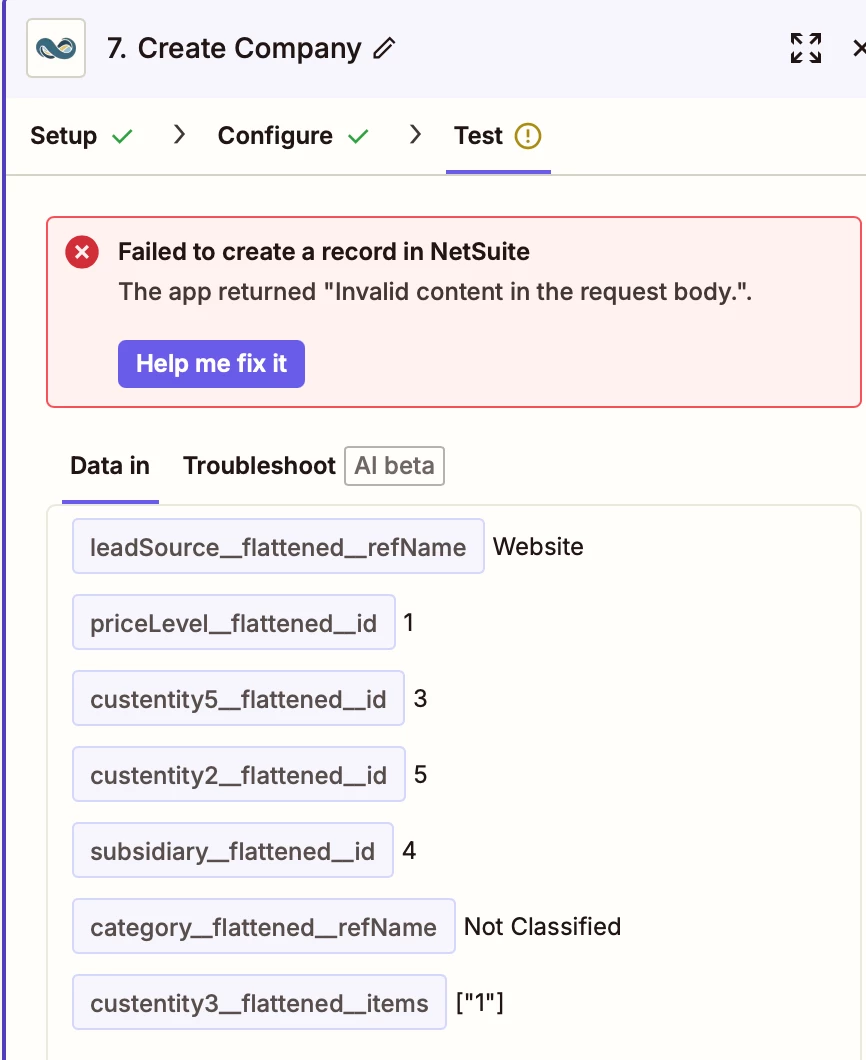Click the leadSource__flattened__refName field label
Screen dimensions: 866x1060
point(279,546)
